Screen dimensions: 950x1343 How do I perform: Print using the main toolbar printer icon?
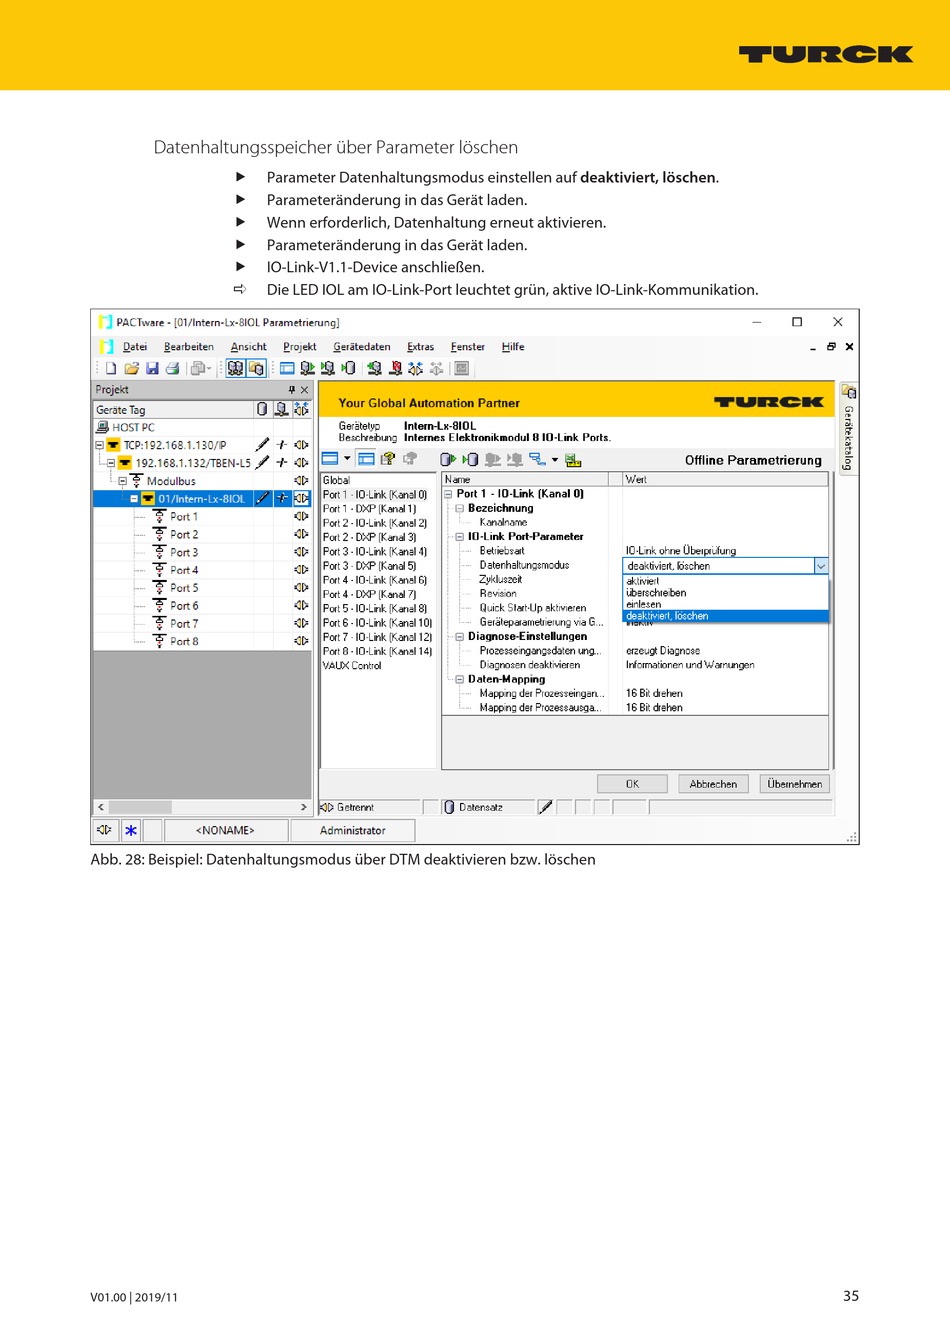pos(172,368)
